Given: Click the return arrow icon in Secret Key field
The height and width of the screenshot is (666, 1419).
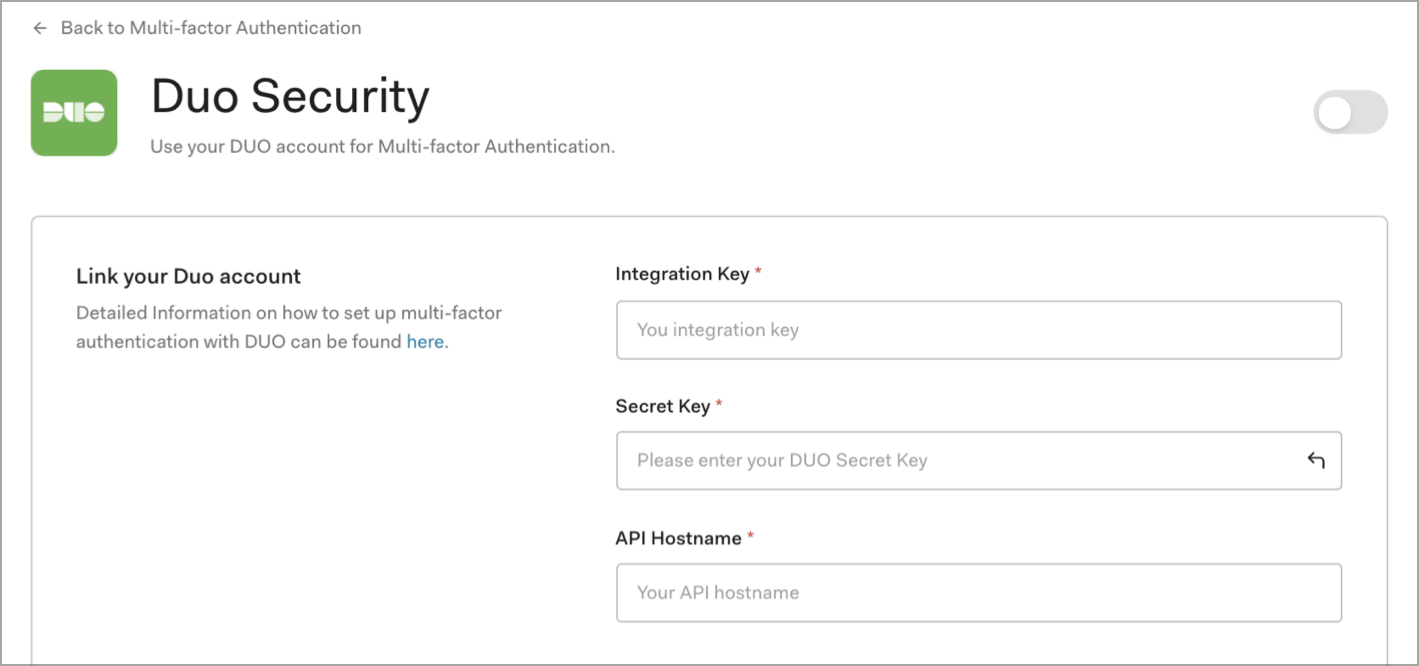Looking at the screenshot, I should pyautogui.click(x=1316, y=461).
